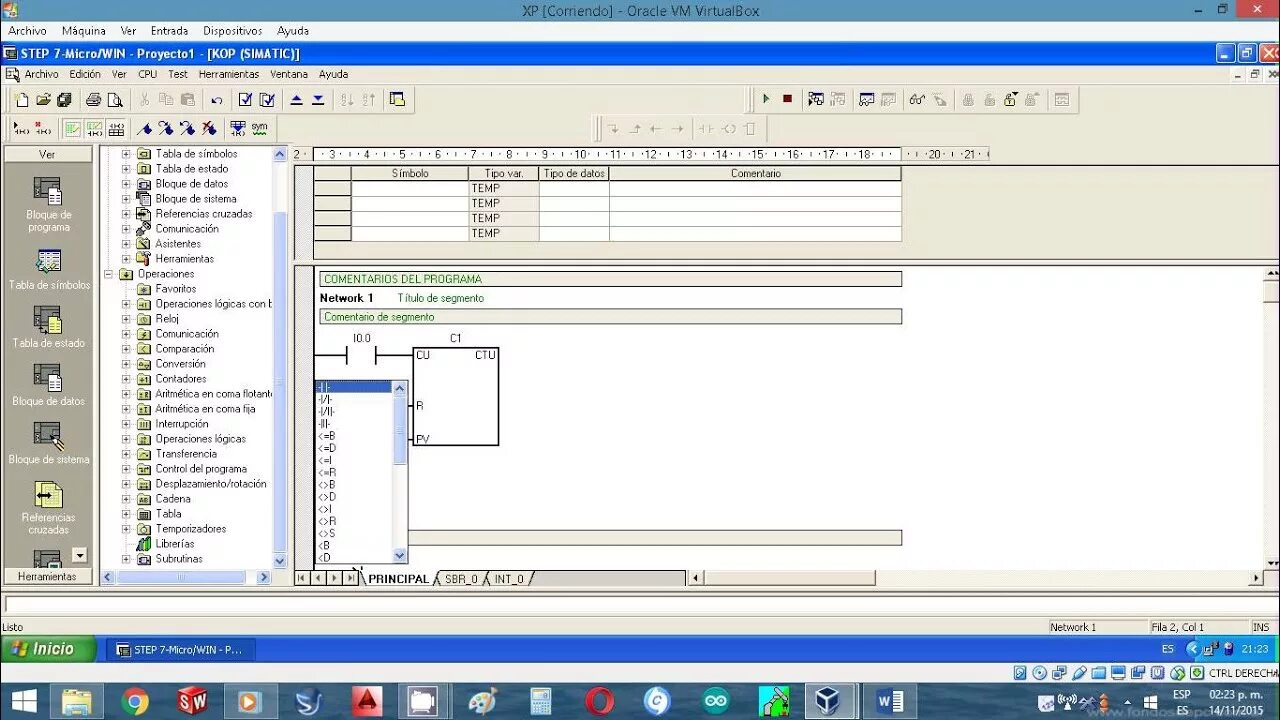The image size is (1280, 720).
Task: Click the Ver panel header button
Action: click(47, 154)
